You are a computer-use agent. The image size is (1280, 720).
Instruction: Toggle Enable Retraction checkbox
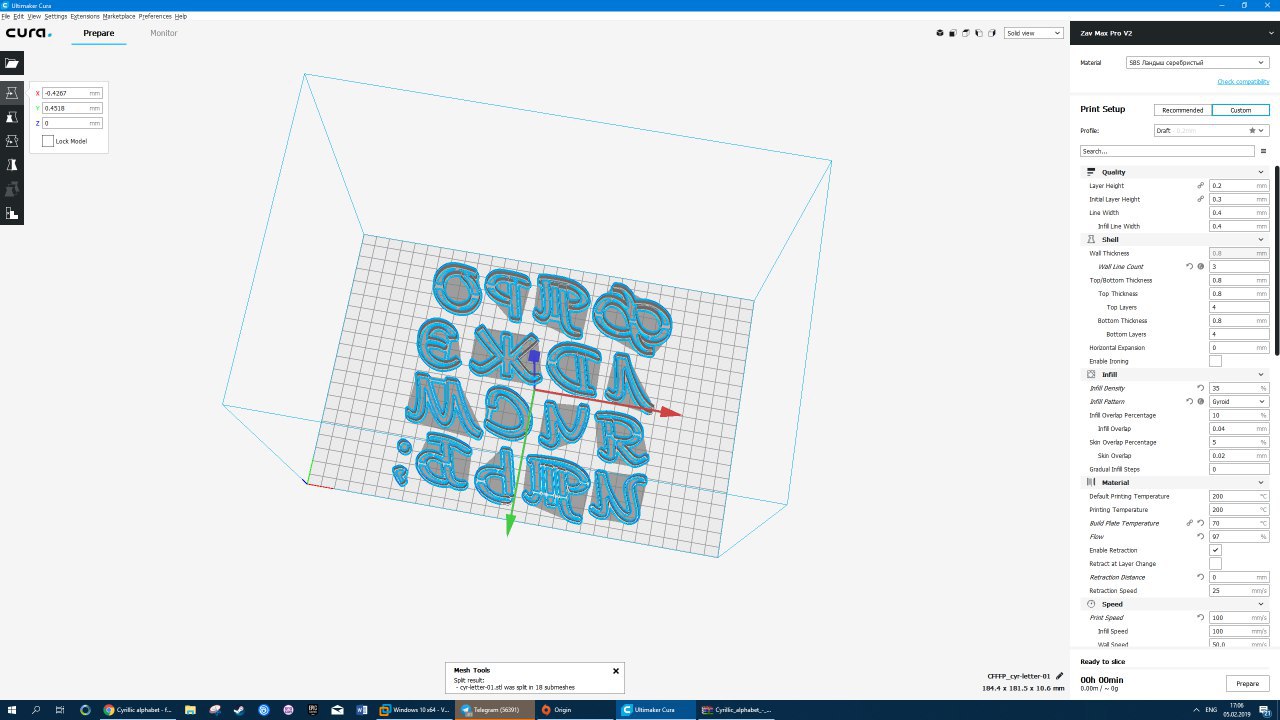(x=1215, y=550)
